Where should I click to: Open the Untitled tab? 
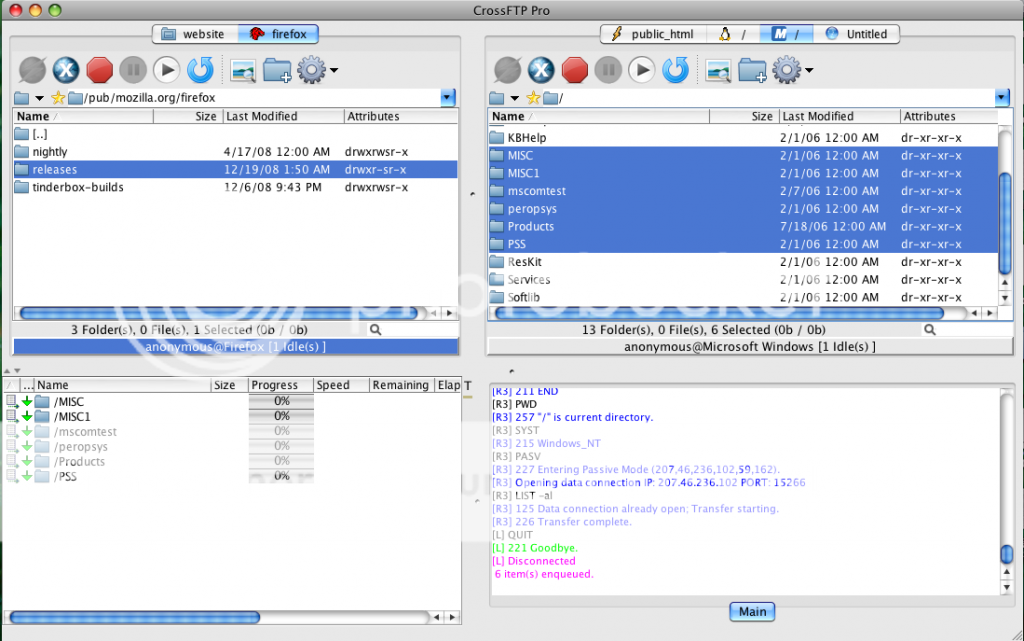click(x=856, y=34)
